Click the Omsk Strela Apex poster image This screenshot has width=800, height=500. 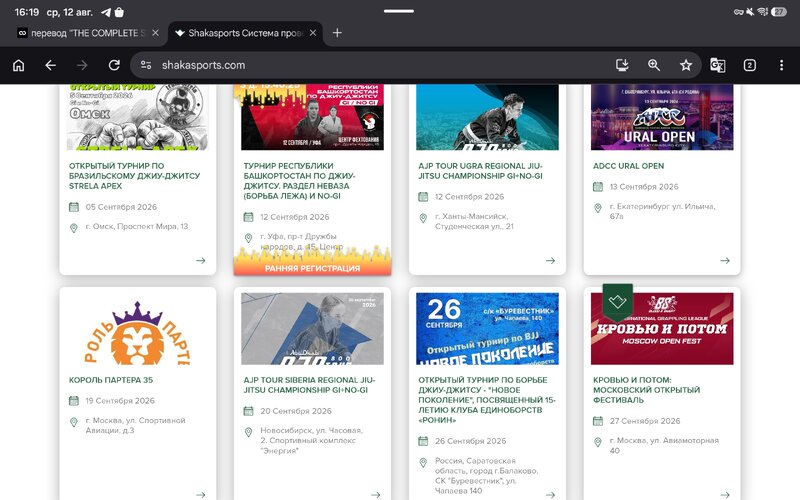click(138, 117)
